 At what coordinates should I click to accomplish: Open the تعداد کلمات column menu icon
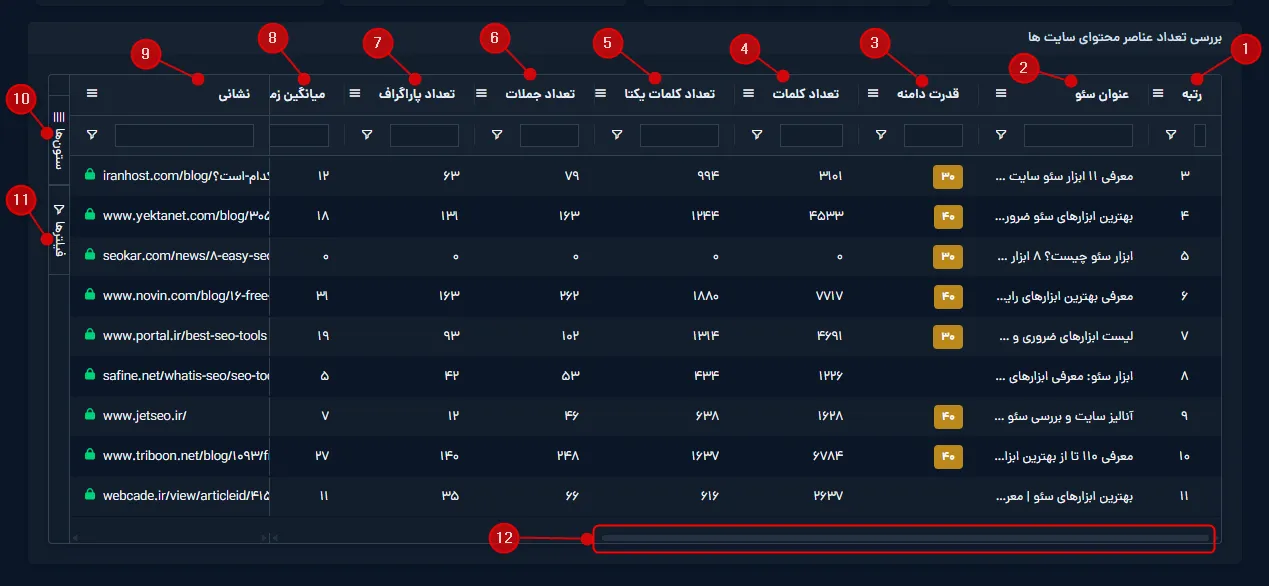click(749, 93)
